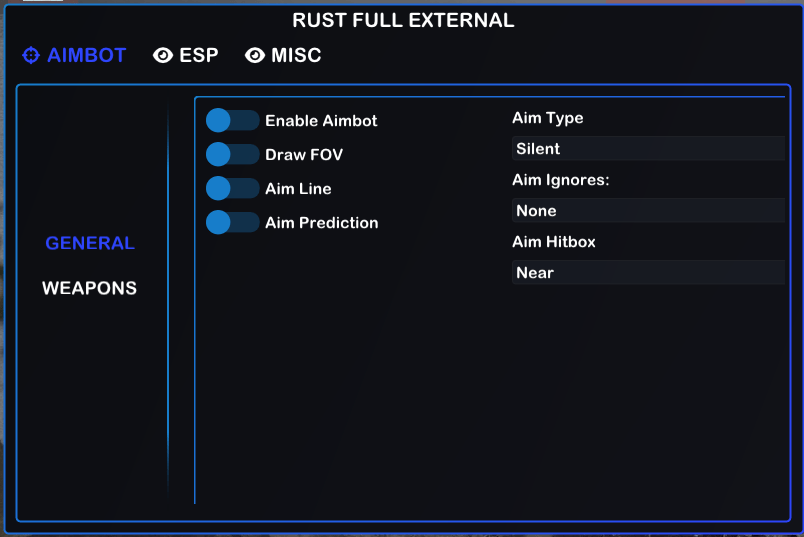
Task: Toggle the Aim Prediction switch
Action: click(232, 223)
